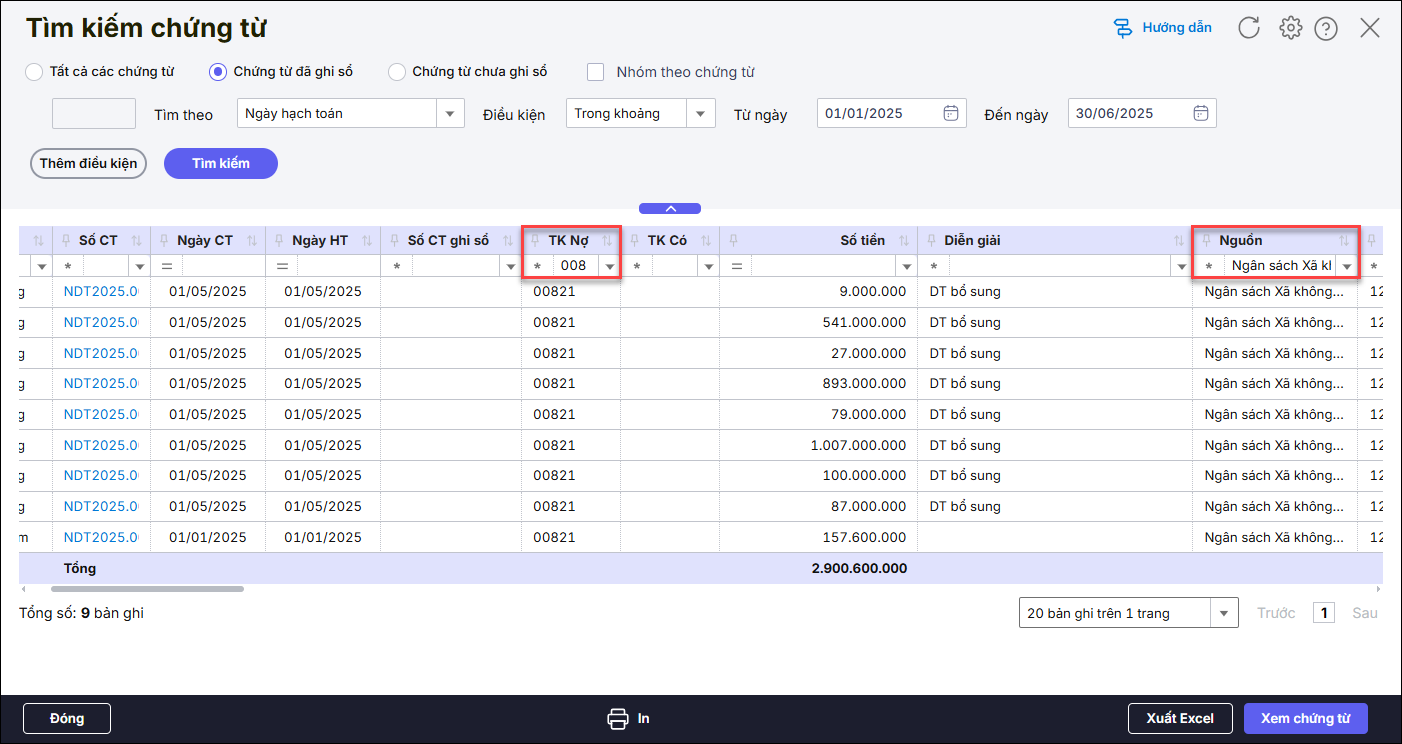Click the printer In icon

(x=618, y=718)
